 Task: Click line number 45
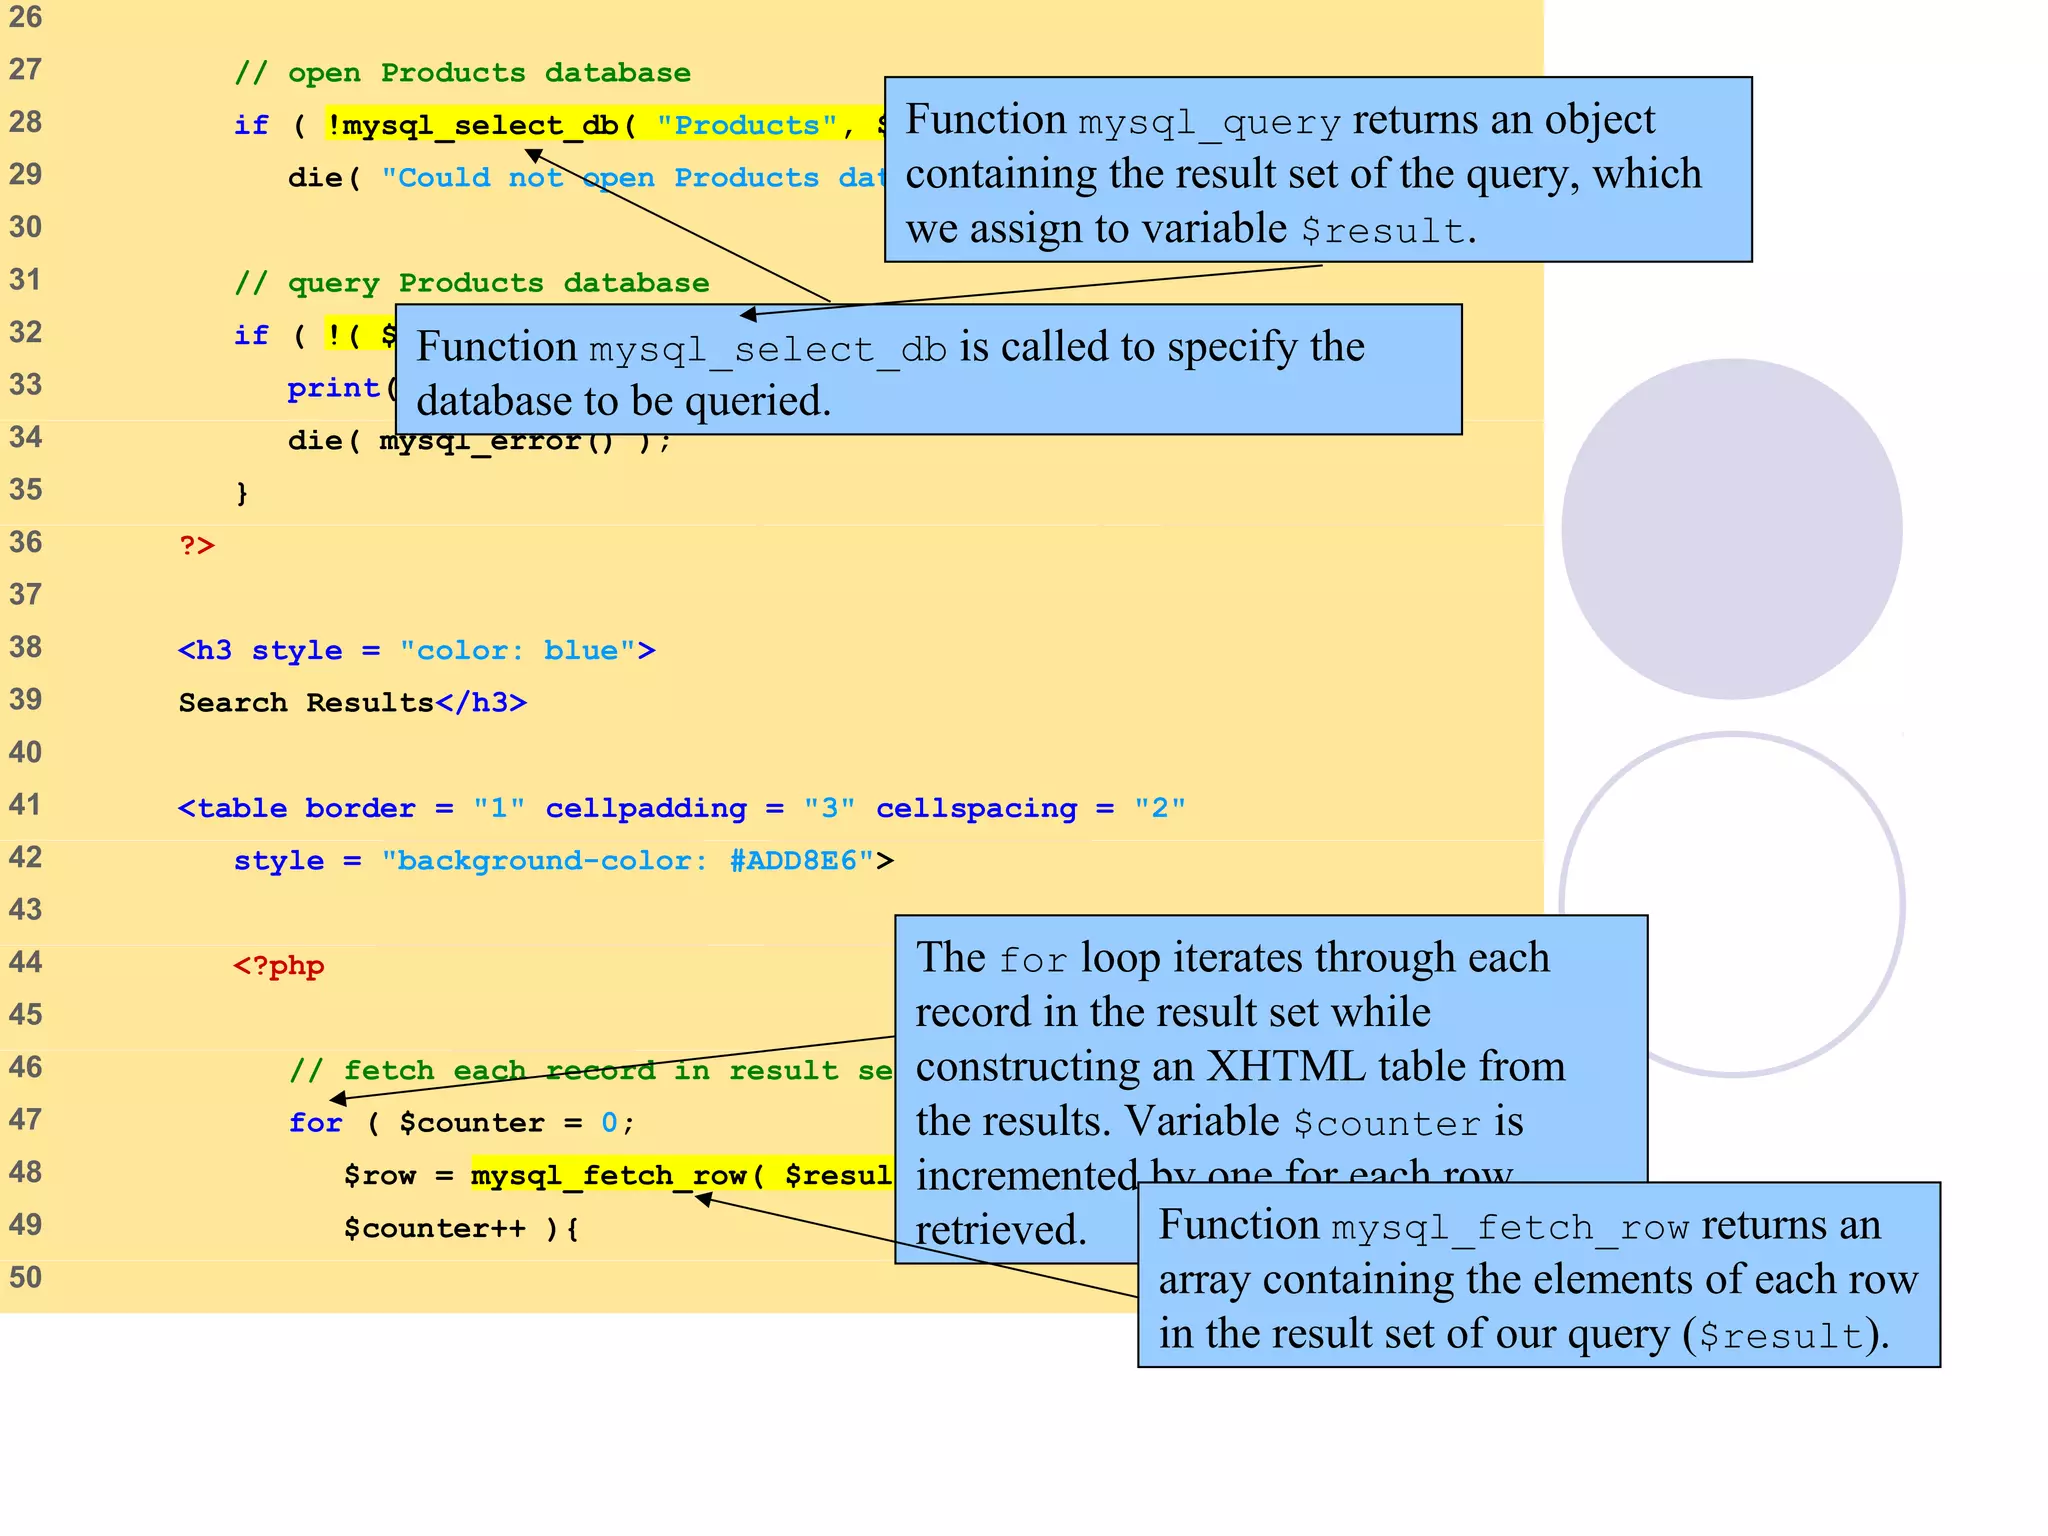tap(26, 1015)
